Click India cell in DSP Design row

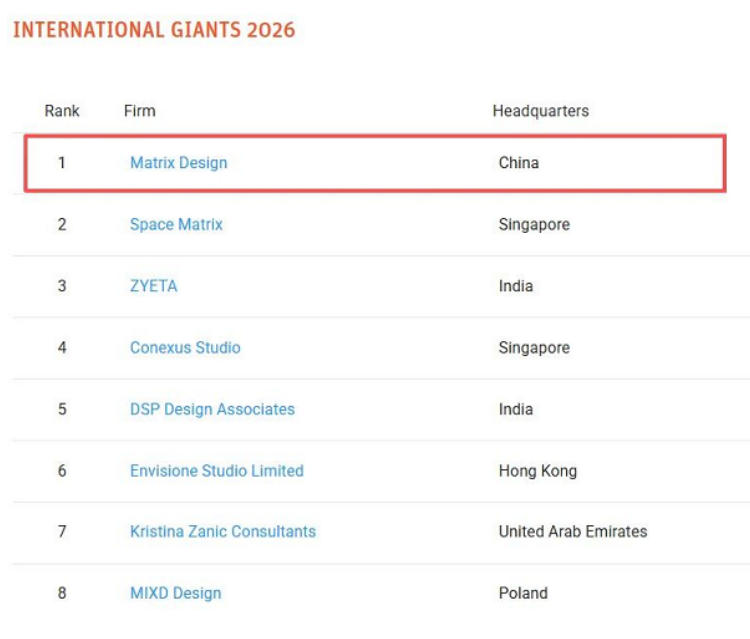point(516,409)
